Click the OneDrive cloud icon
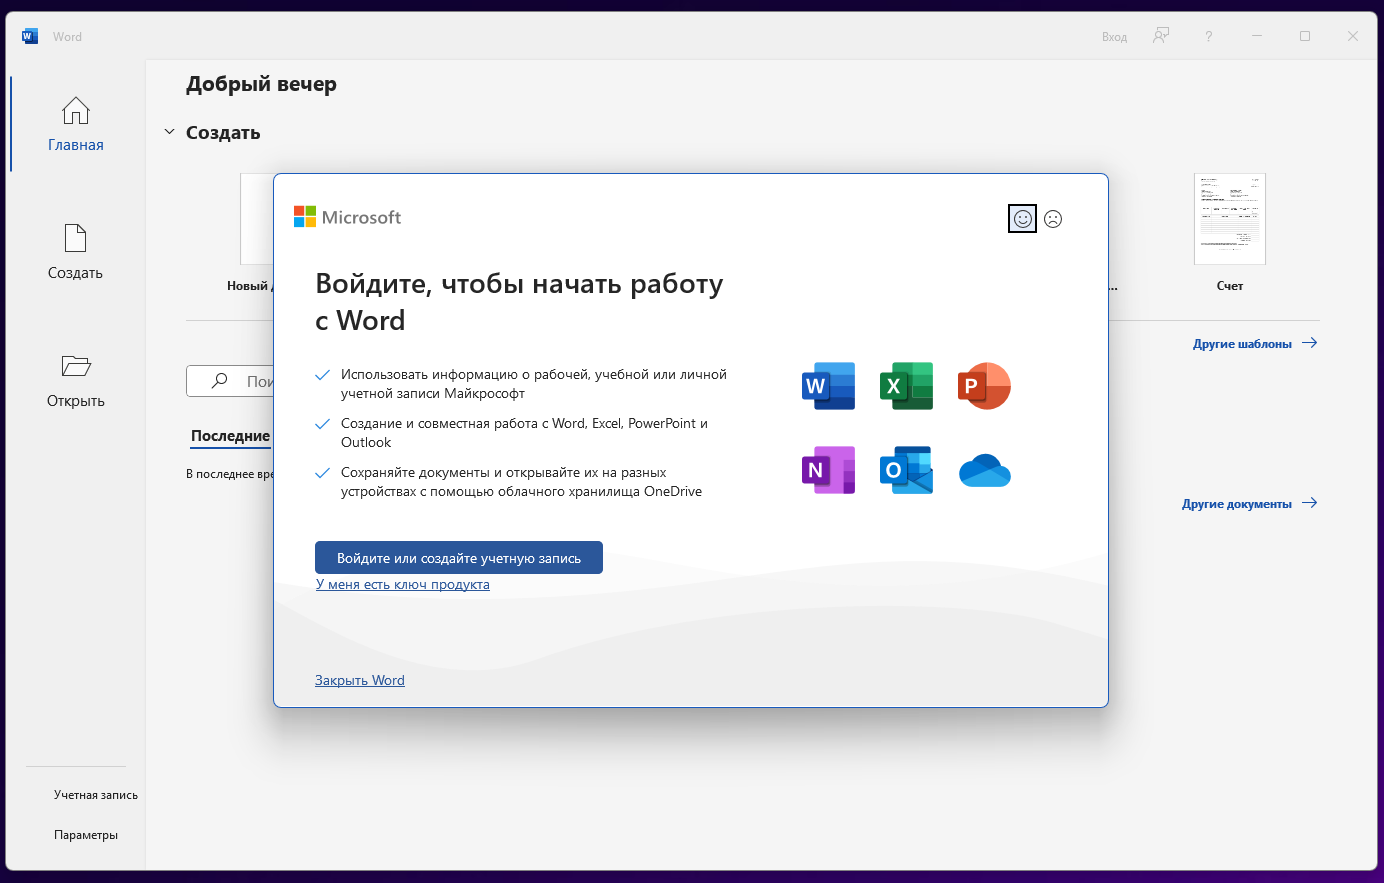 pyautogui.click(x=985, y=470)
